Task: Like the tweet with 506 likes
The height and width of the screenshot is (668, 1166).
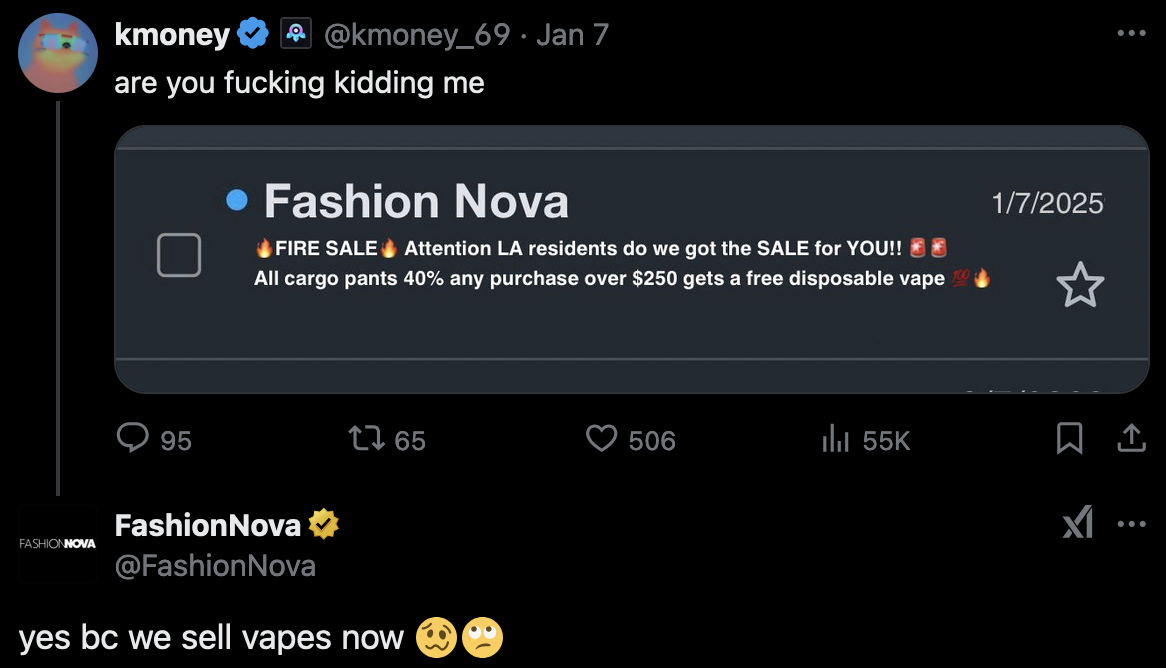Action: click(x=601, y=439)
